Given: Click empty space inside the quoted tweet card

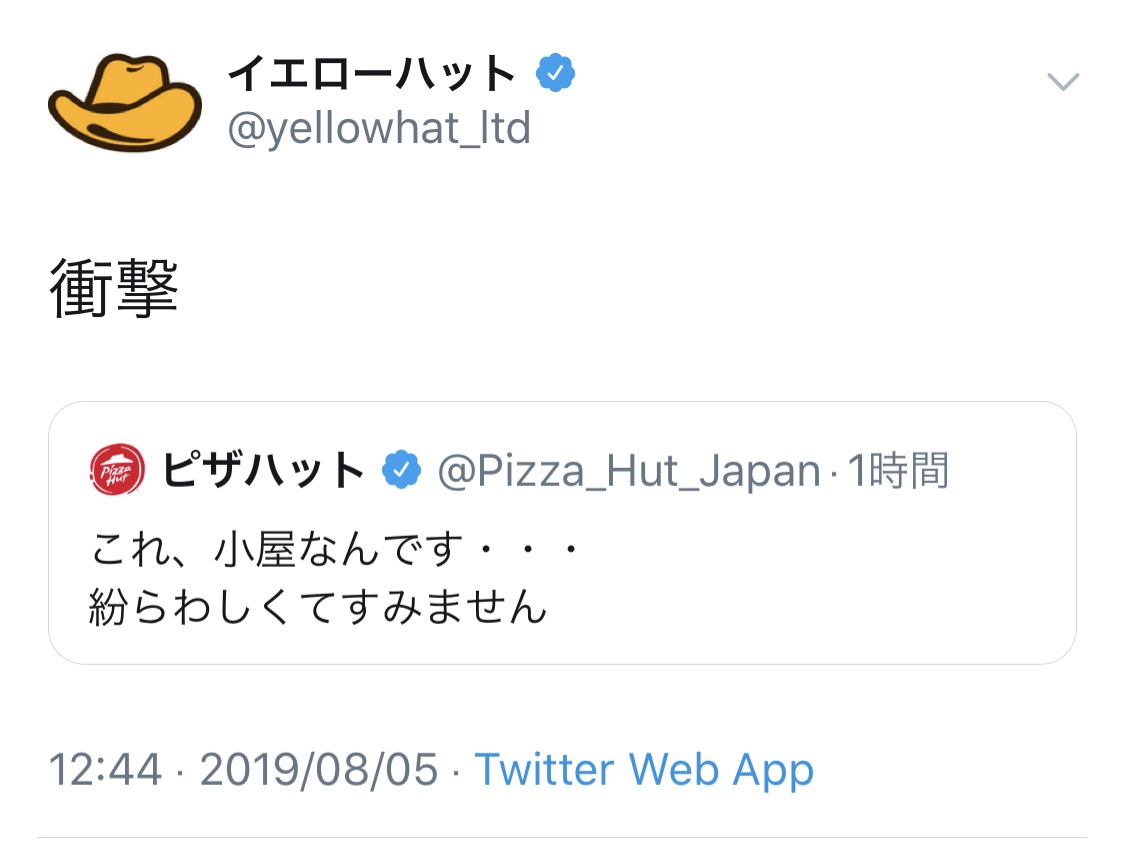Looking at the screenshot, I should (850, 590).
